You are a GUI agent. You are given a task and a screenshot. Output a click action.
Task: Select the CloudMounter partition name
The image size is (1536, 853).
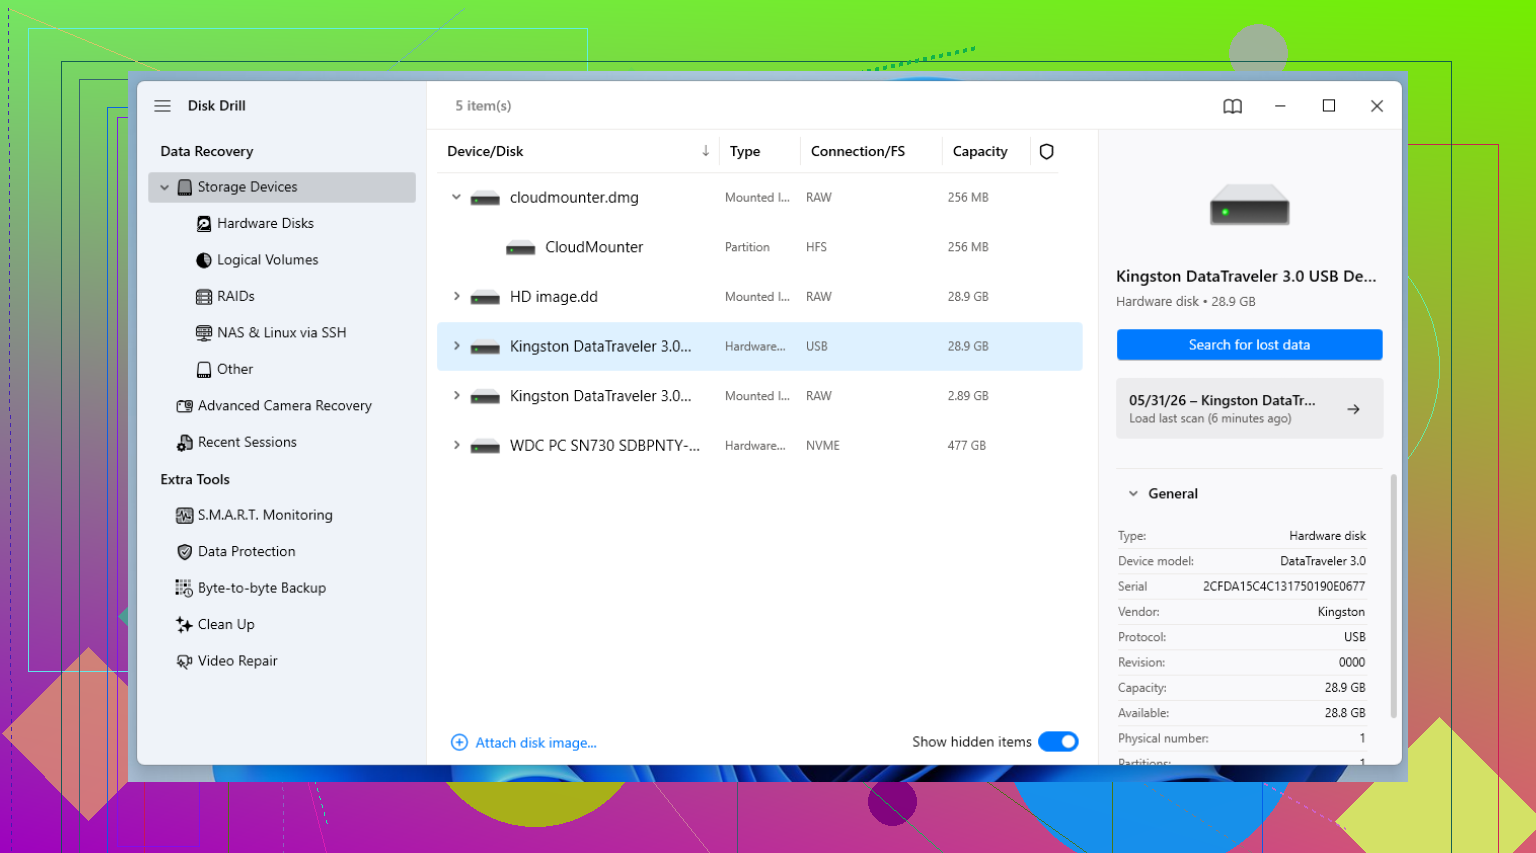594,248
